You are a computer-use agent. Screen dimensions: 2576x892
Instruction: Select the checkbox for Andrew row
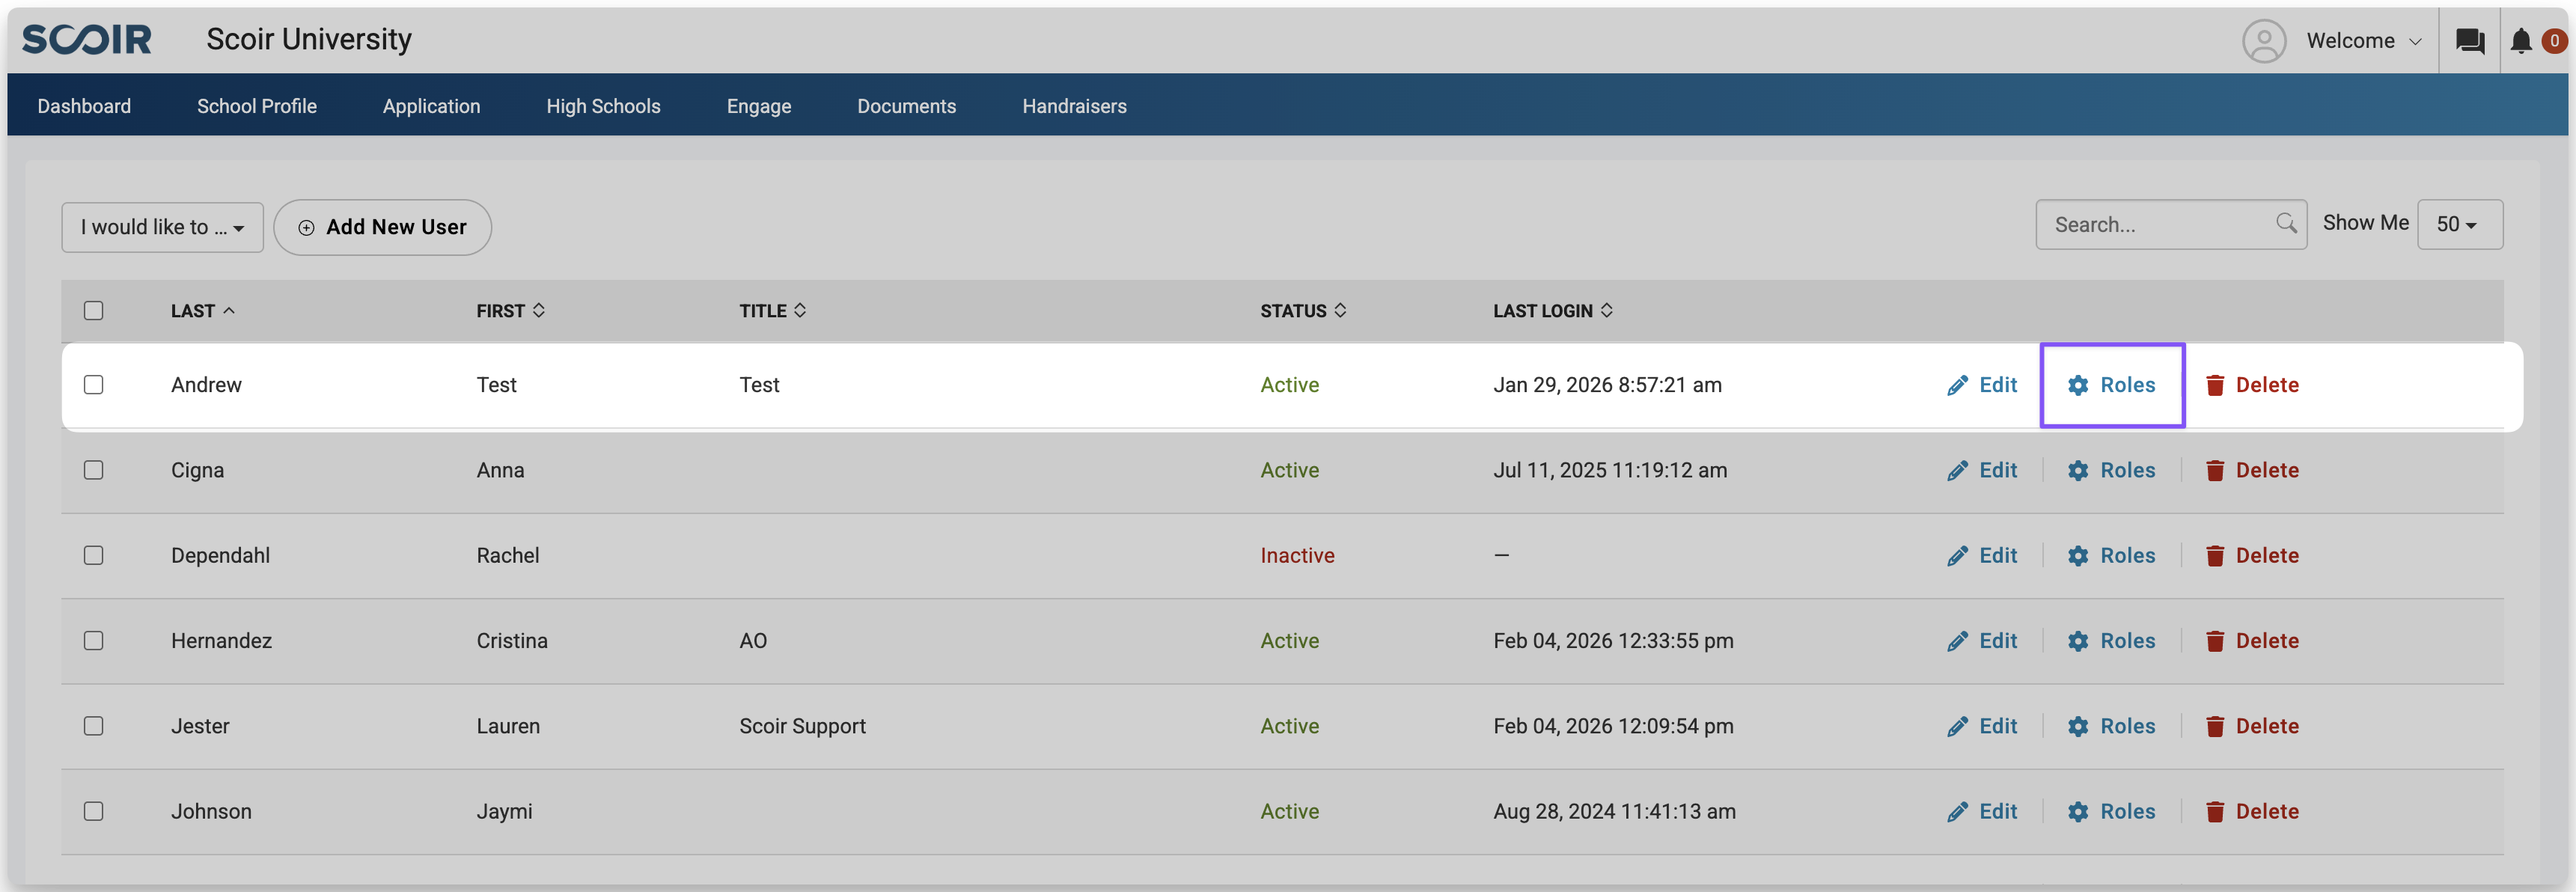pyautogui.click(x=94, y=385)
